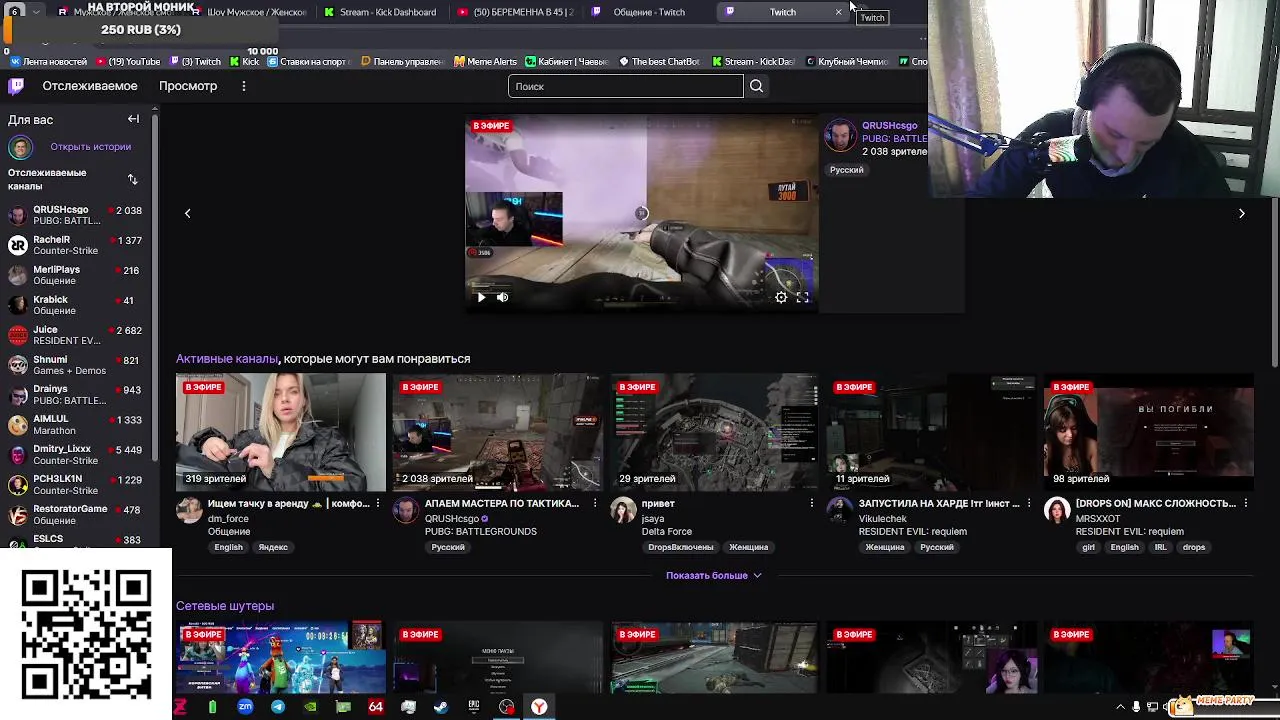Open options dots for Vikulechek stream card
The image size is (1280, 720).
click(x=1028, y=504)
